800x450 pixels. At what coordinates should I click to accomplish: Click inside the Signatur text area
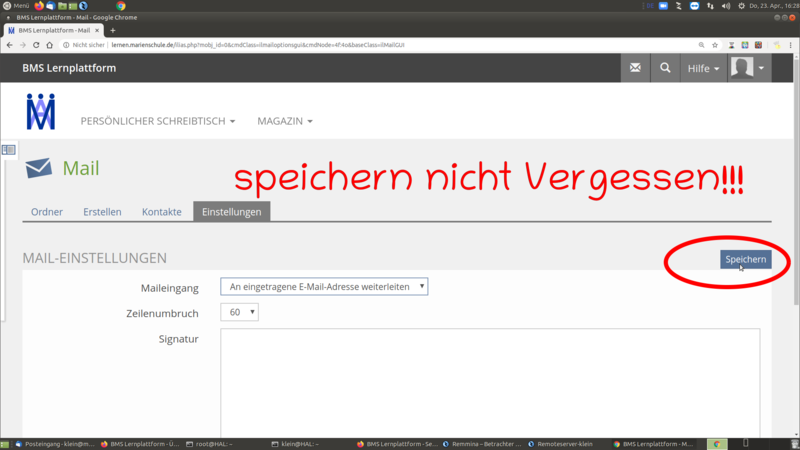[x=490, y=380]
